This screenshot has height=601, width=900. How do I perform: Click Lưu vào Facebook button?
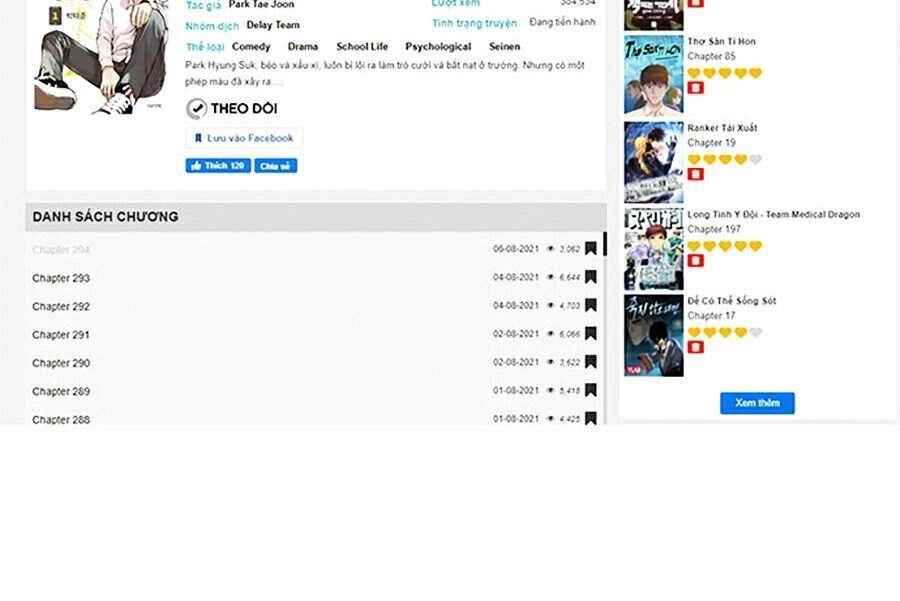coord(244,138)
